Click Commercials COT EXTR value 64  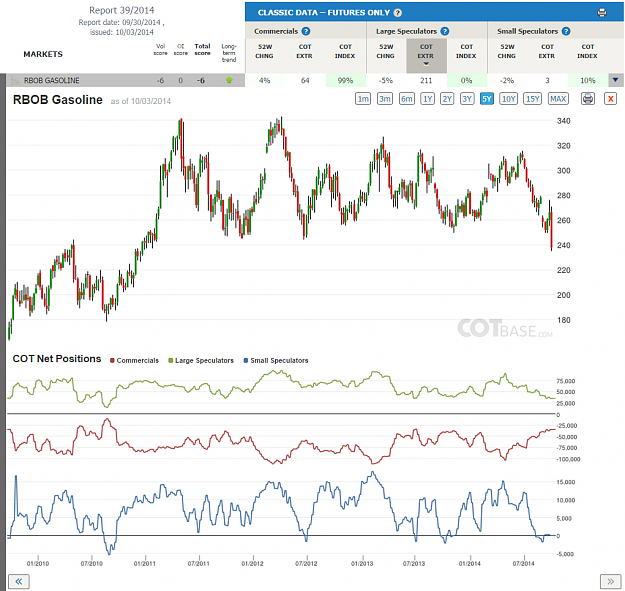305,81
